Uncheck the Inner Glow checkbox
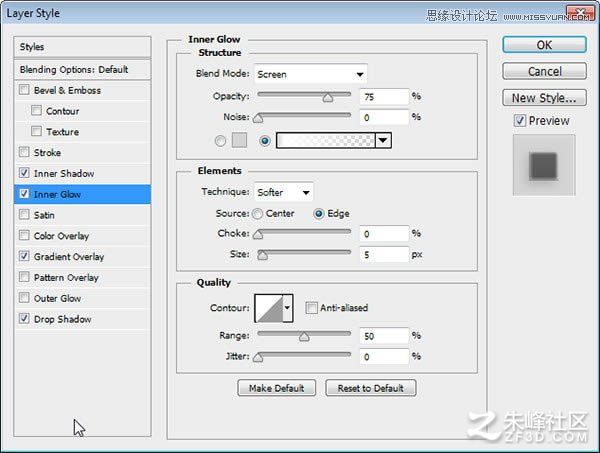 24,194
